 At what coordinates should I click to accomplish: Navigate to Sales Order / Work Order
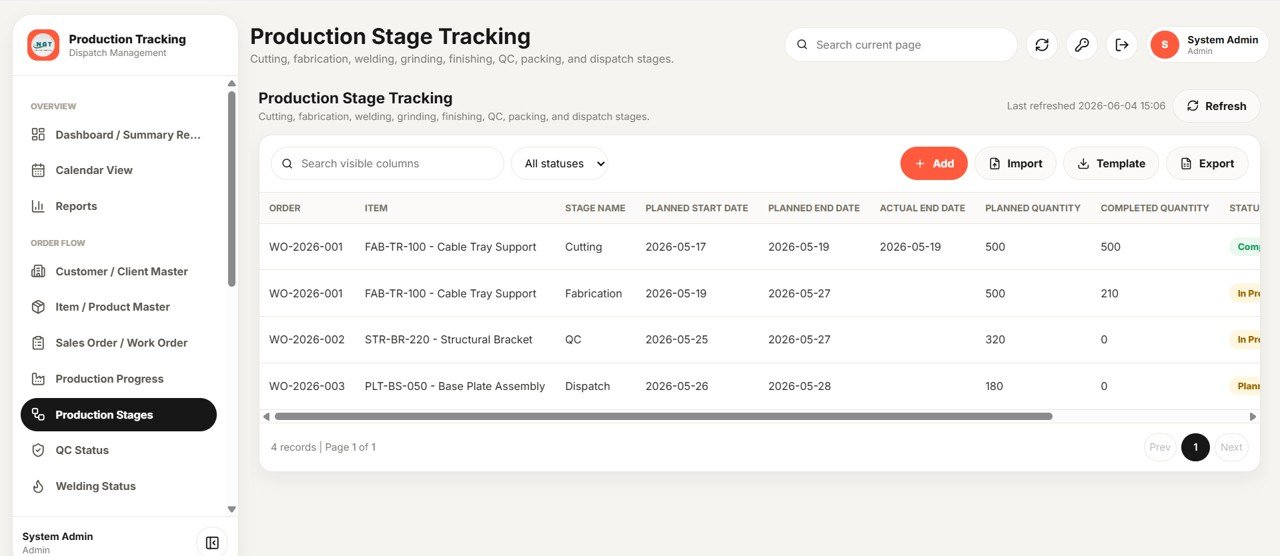[x=118, y=343]
